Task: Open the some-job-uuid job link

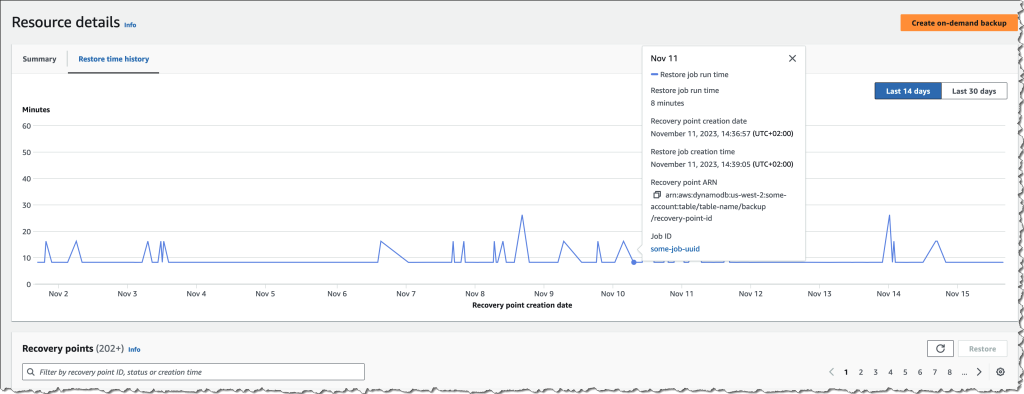Action: (x=675, y=248)
